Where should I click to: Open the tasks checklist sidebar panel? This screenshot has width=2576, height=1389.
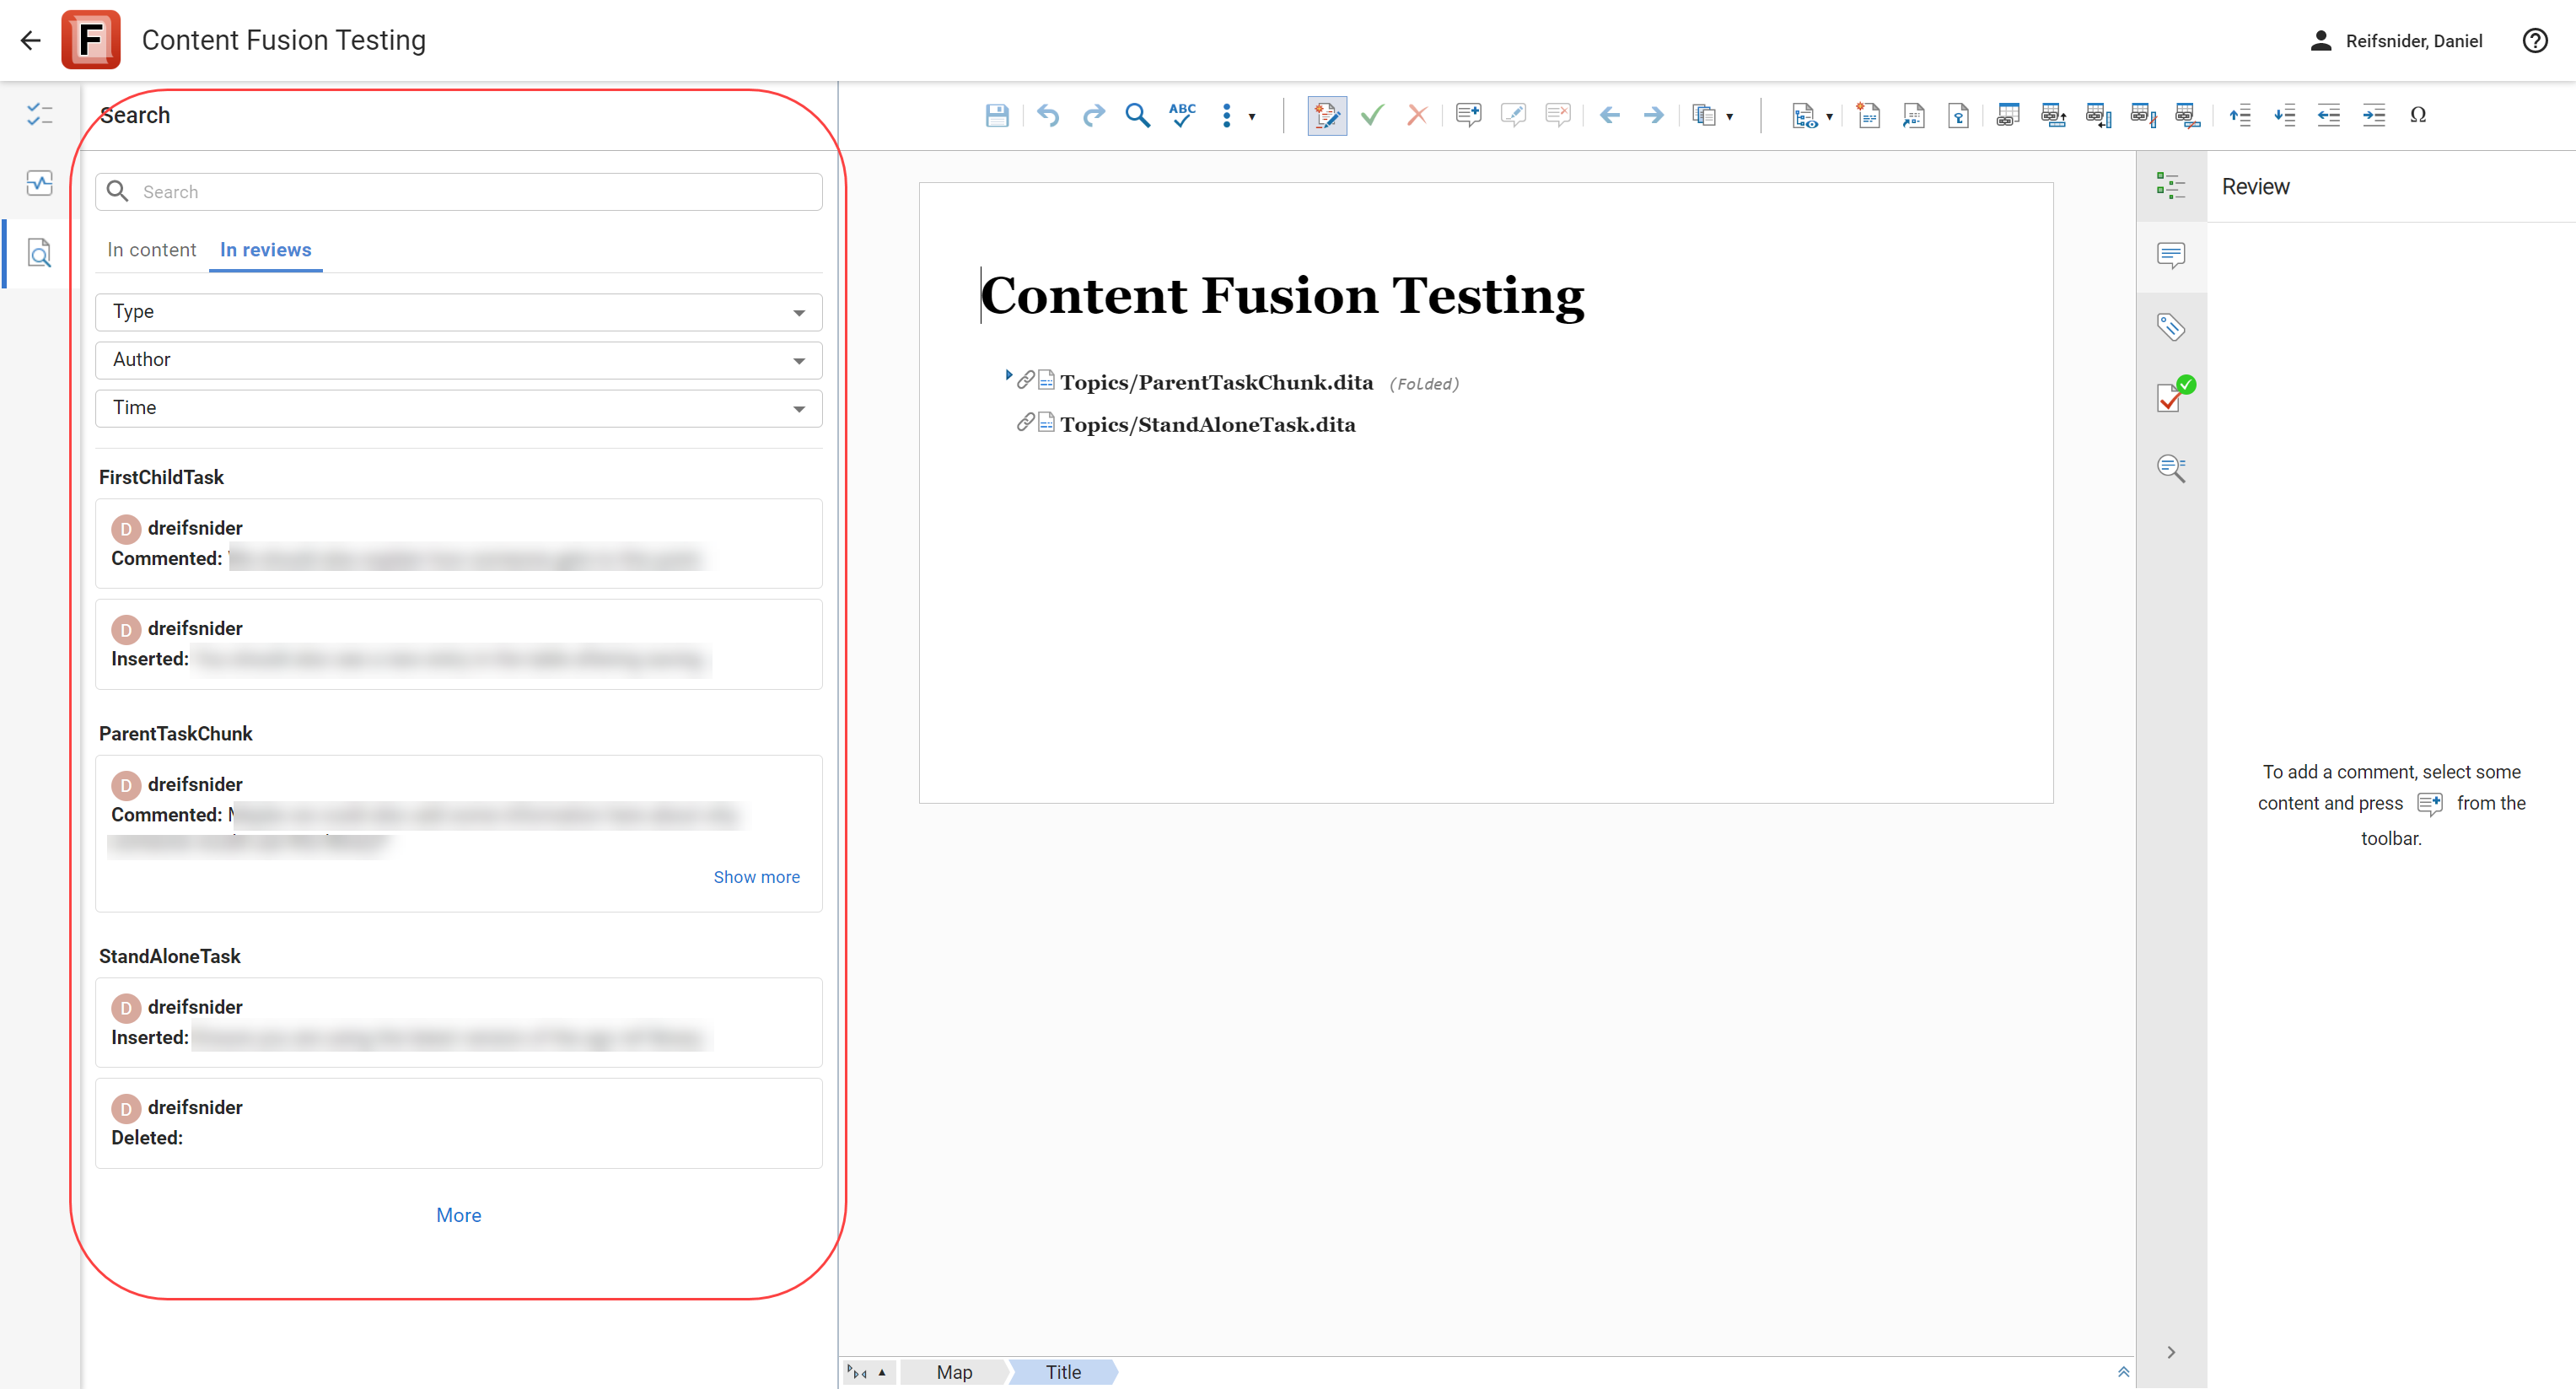pos(40,115)
